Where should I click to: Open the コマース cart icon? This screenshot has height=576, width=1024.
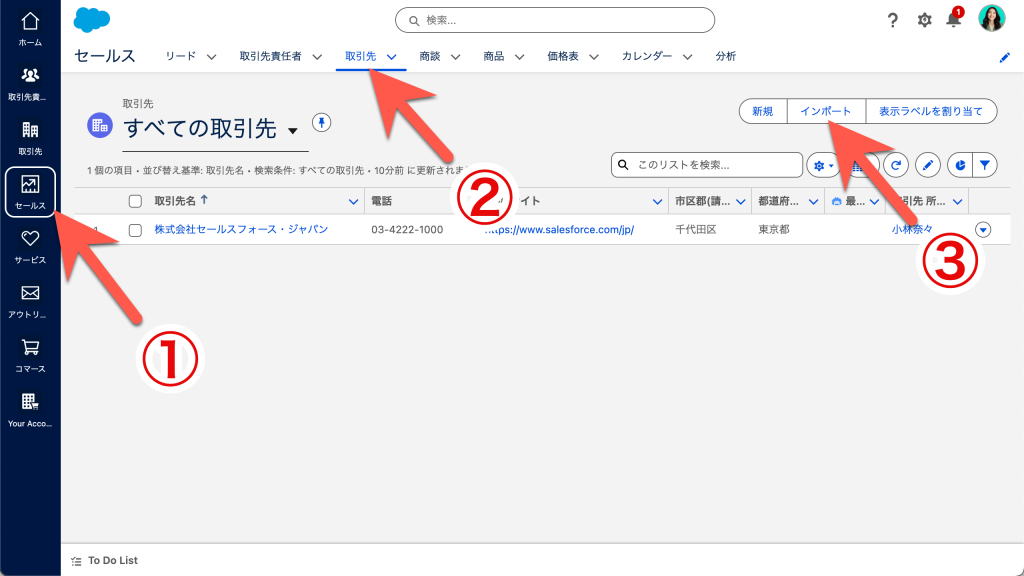[30, 355]
